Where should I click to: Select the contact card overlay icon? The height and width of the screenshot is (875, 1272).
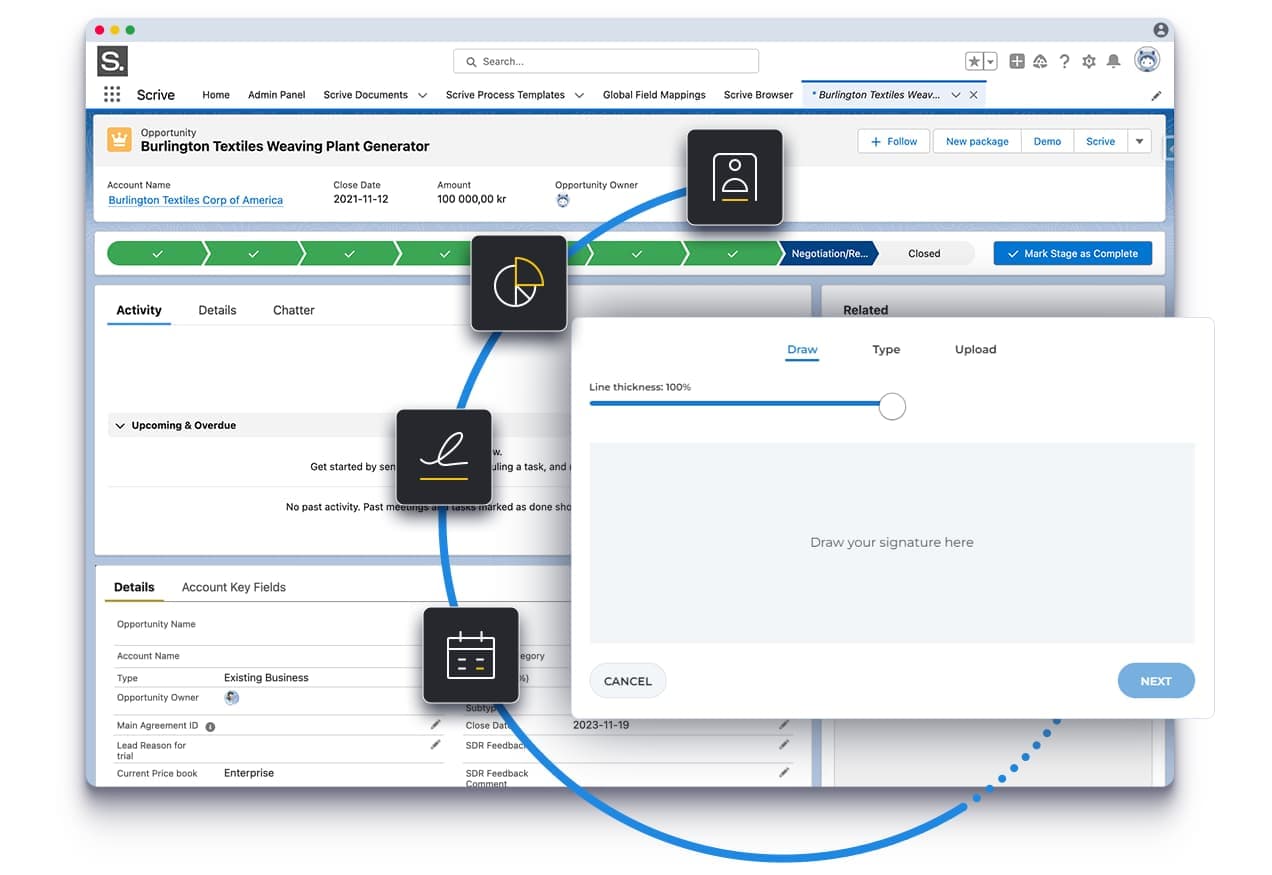735,178
